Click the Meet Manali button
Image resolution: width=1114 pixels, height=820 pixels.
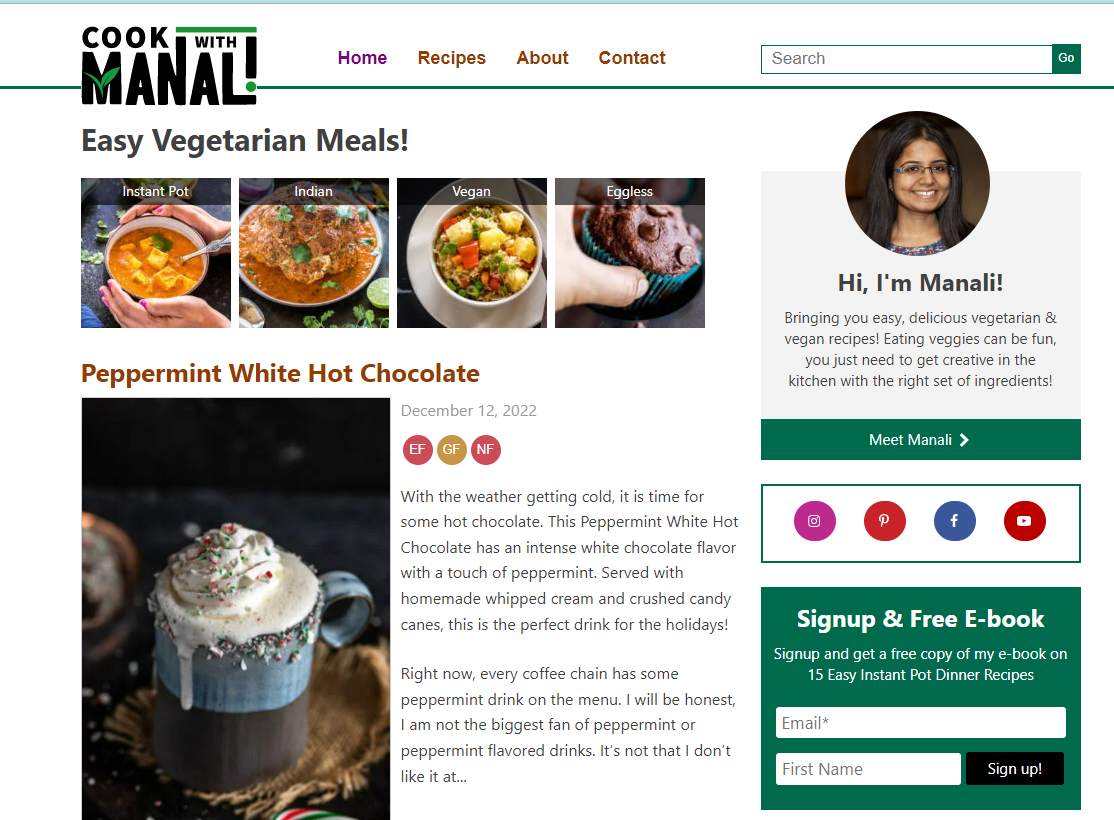(x=920, y=440)
